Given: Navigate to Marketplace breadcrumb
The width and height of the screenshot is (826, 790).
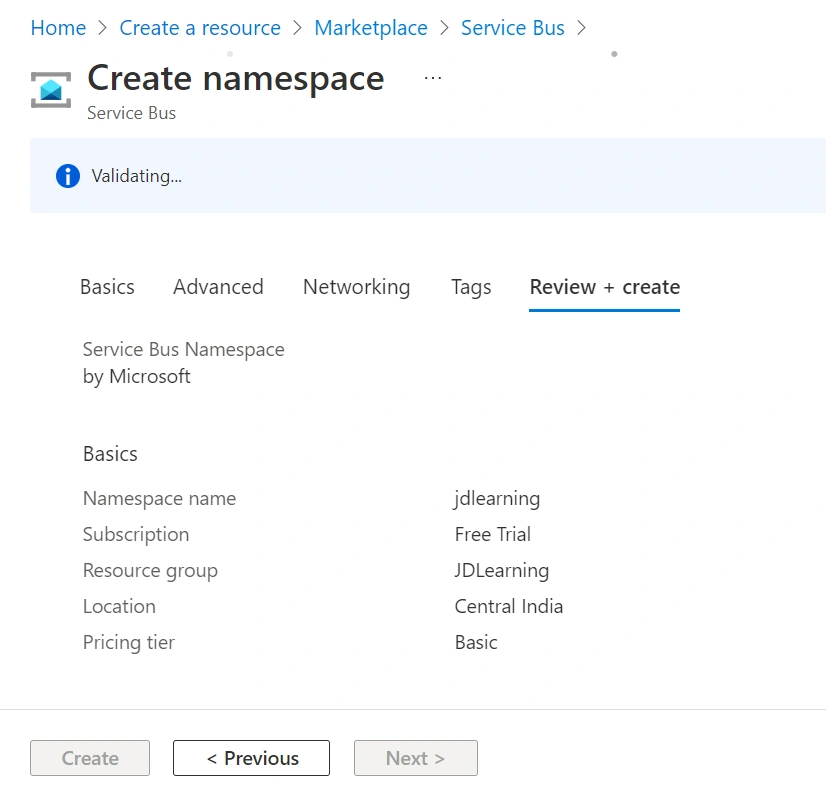Looking at the screenshot, I should click(x=371, y=28).
